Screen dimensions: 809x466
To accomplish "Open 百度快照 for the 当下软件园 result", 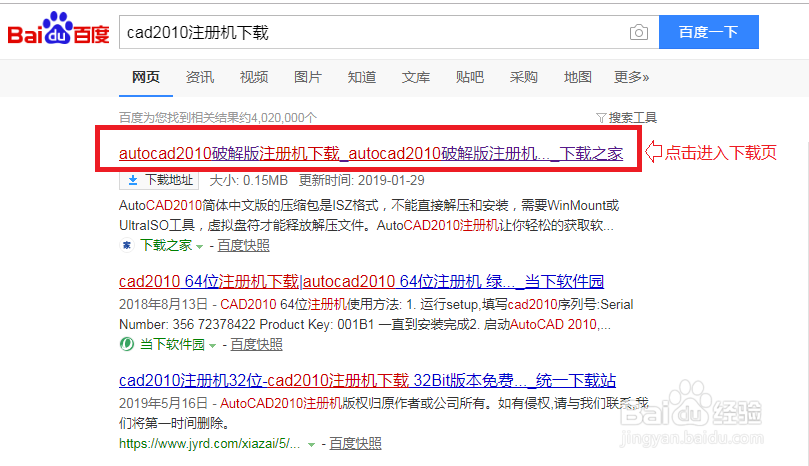I will [x=256, y=344].
